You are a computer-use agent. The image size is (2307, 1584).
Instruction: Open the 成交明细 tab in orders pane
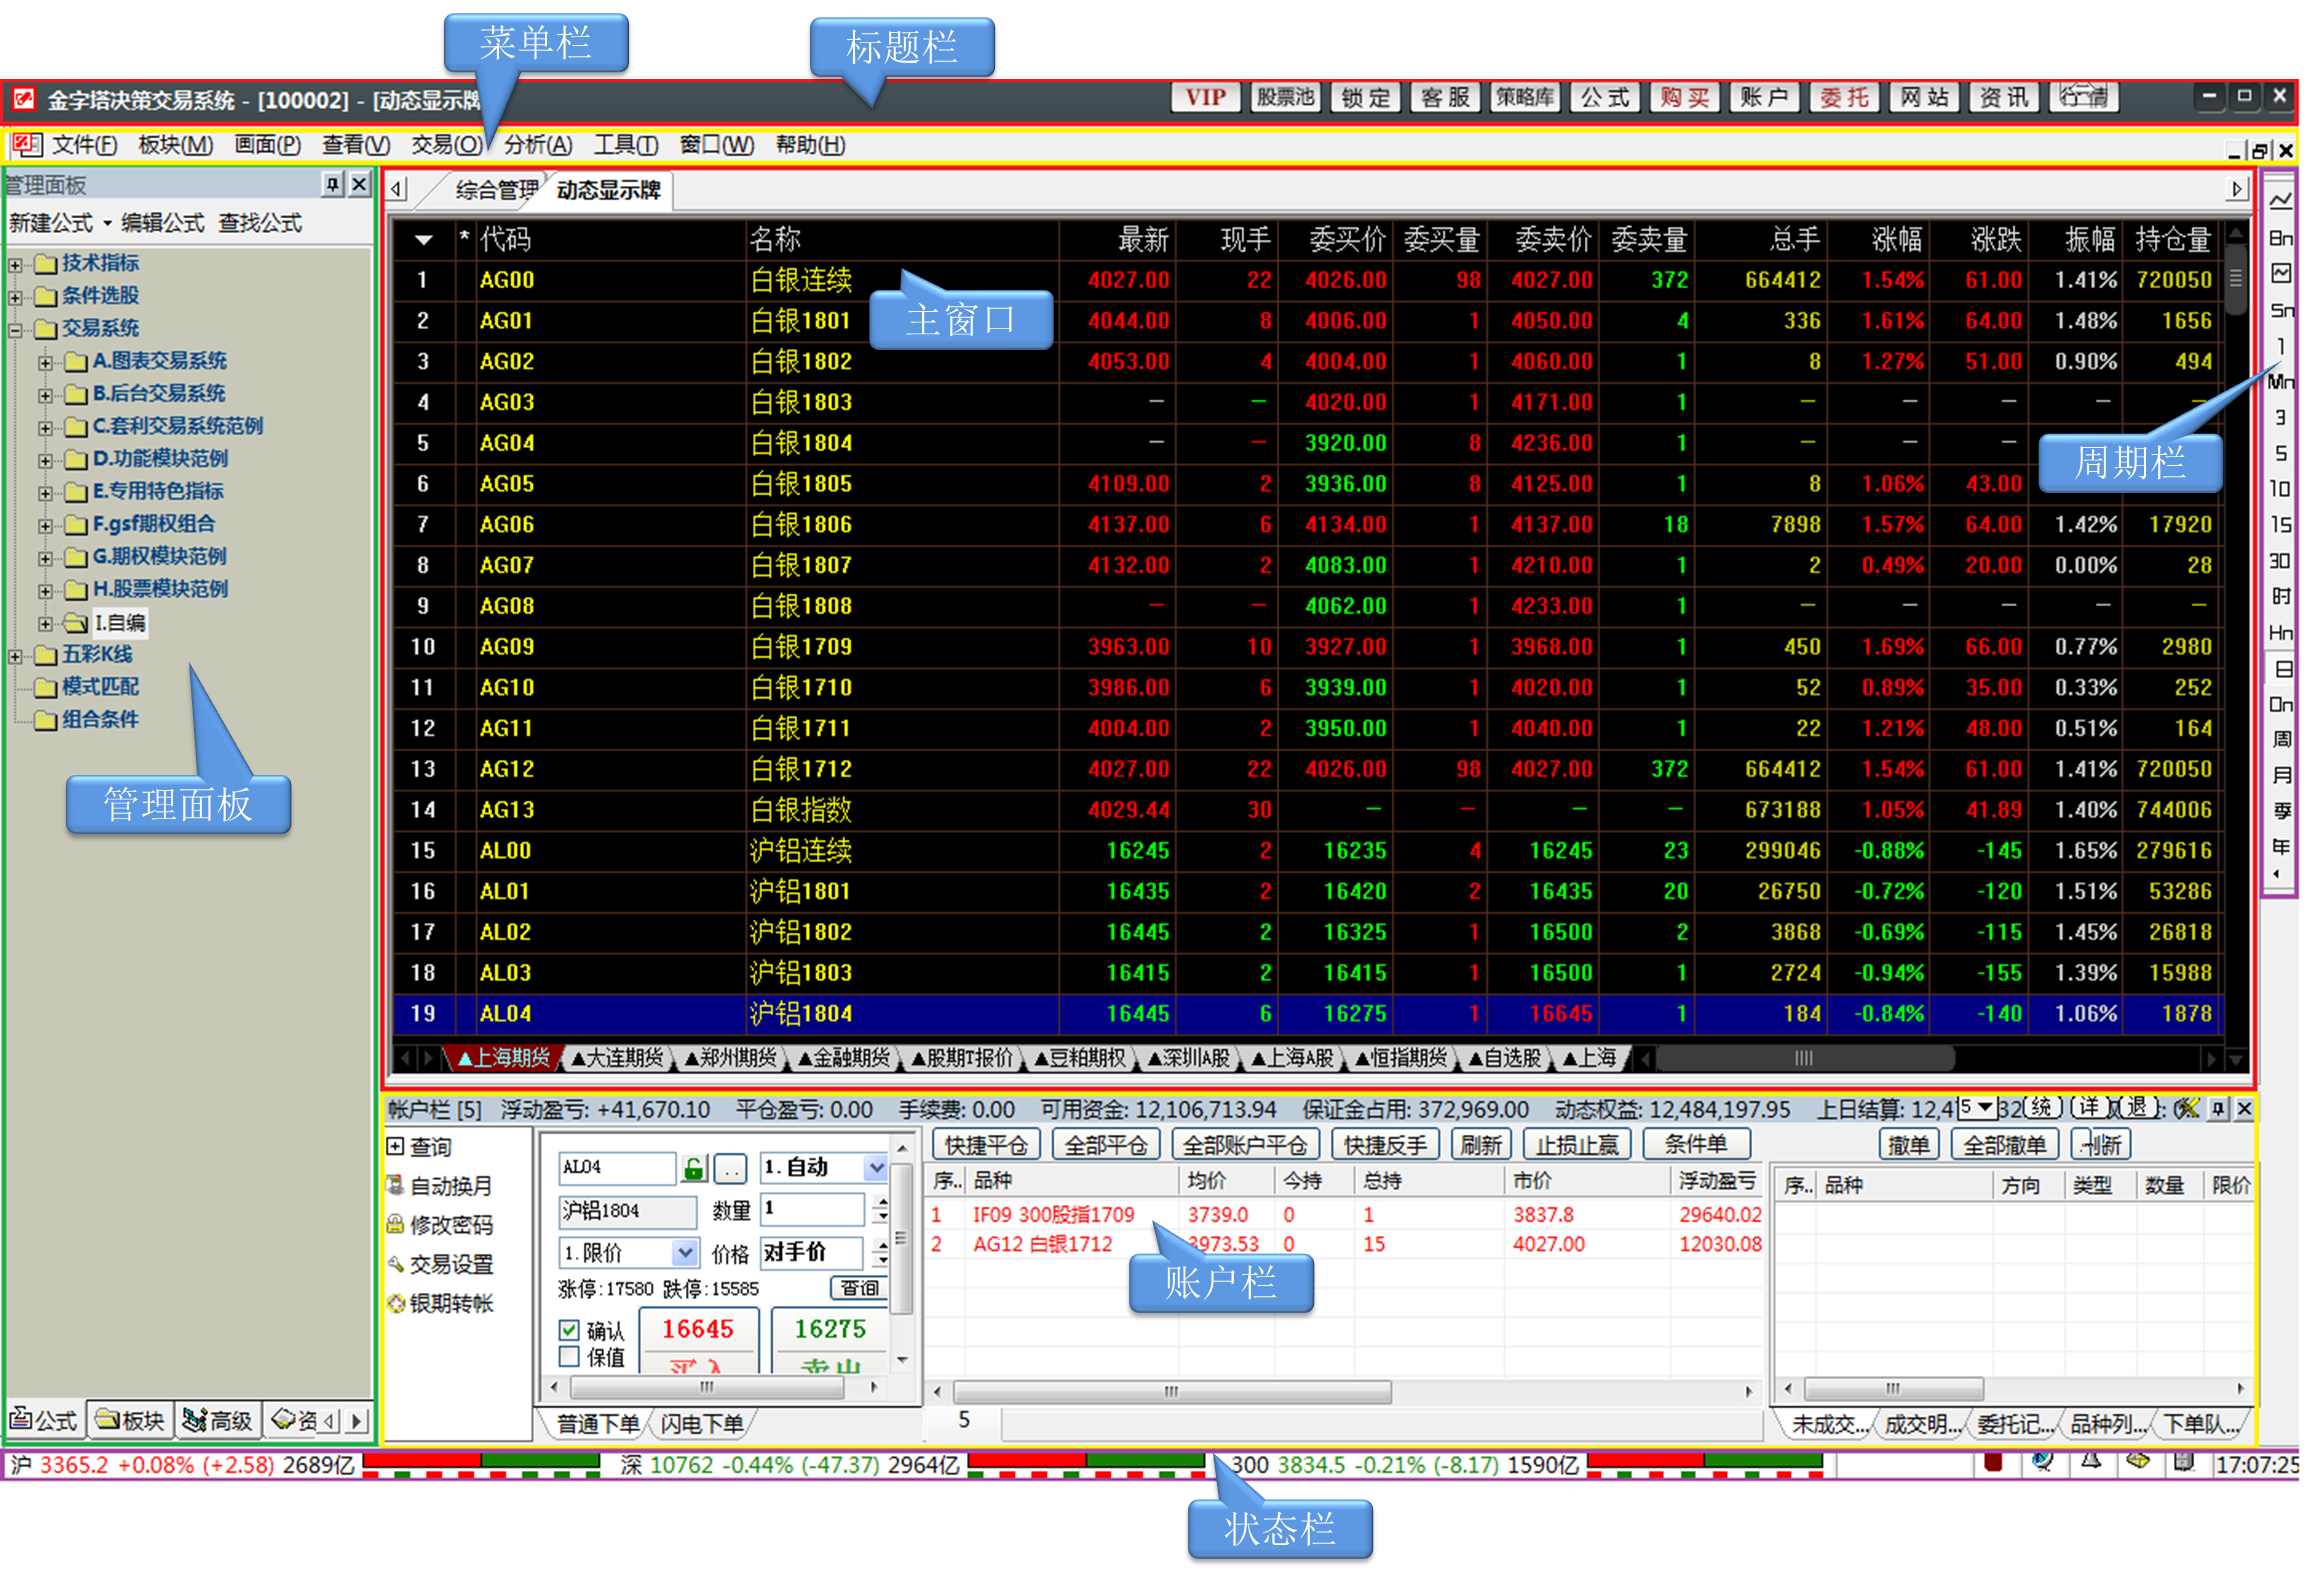pyautogui.click(x=1921, y=1423)
